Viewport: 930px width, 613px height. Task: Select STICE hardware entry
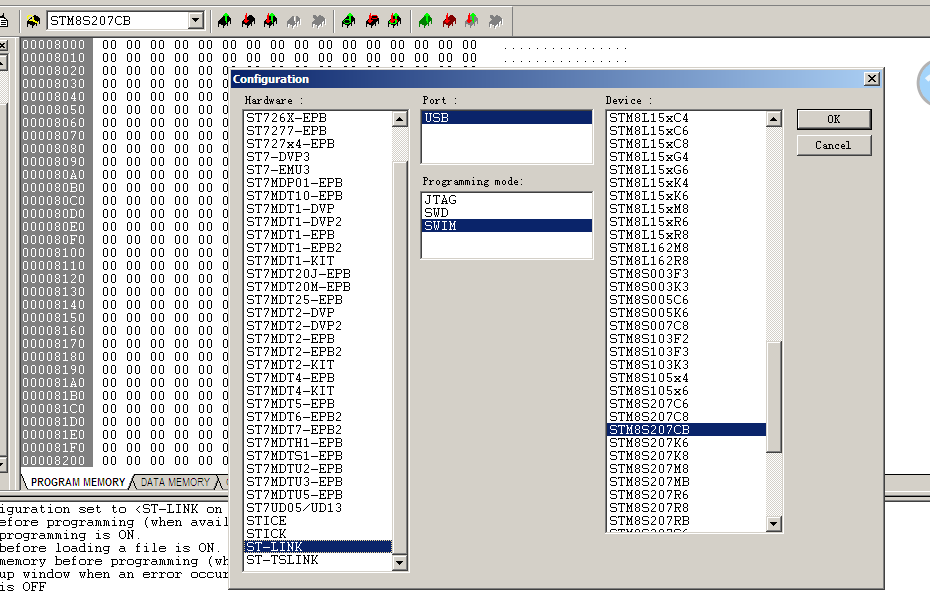tap(318, 521)
